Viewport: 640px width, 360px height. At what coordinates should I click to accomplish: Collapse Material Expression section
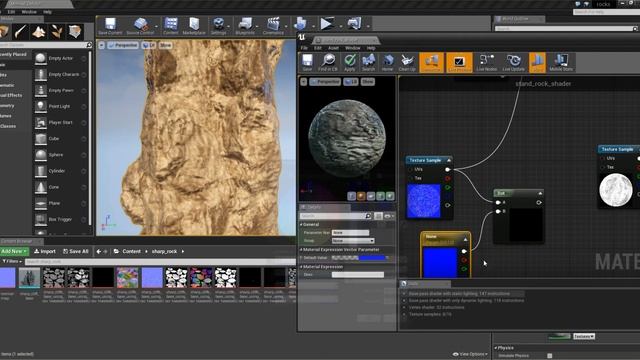(x=302, y=267)
